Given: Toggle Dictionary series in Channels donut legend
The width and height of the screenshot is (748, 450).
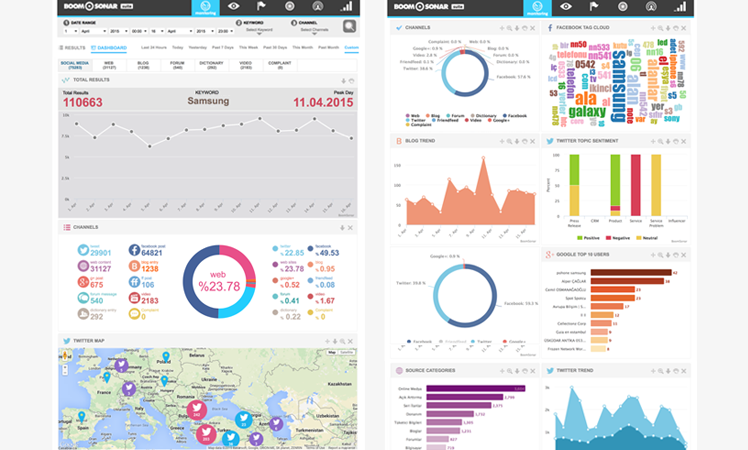Looking at the screenshot, I should [x=483, y=115].
